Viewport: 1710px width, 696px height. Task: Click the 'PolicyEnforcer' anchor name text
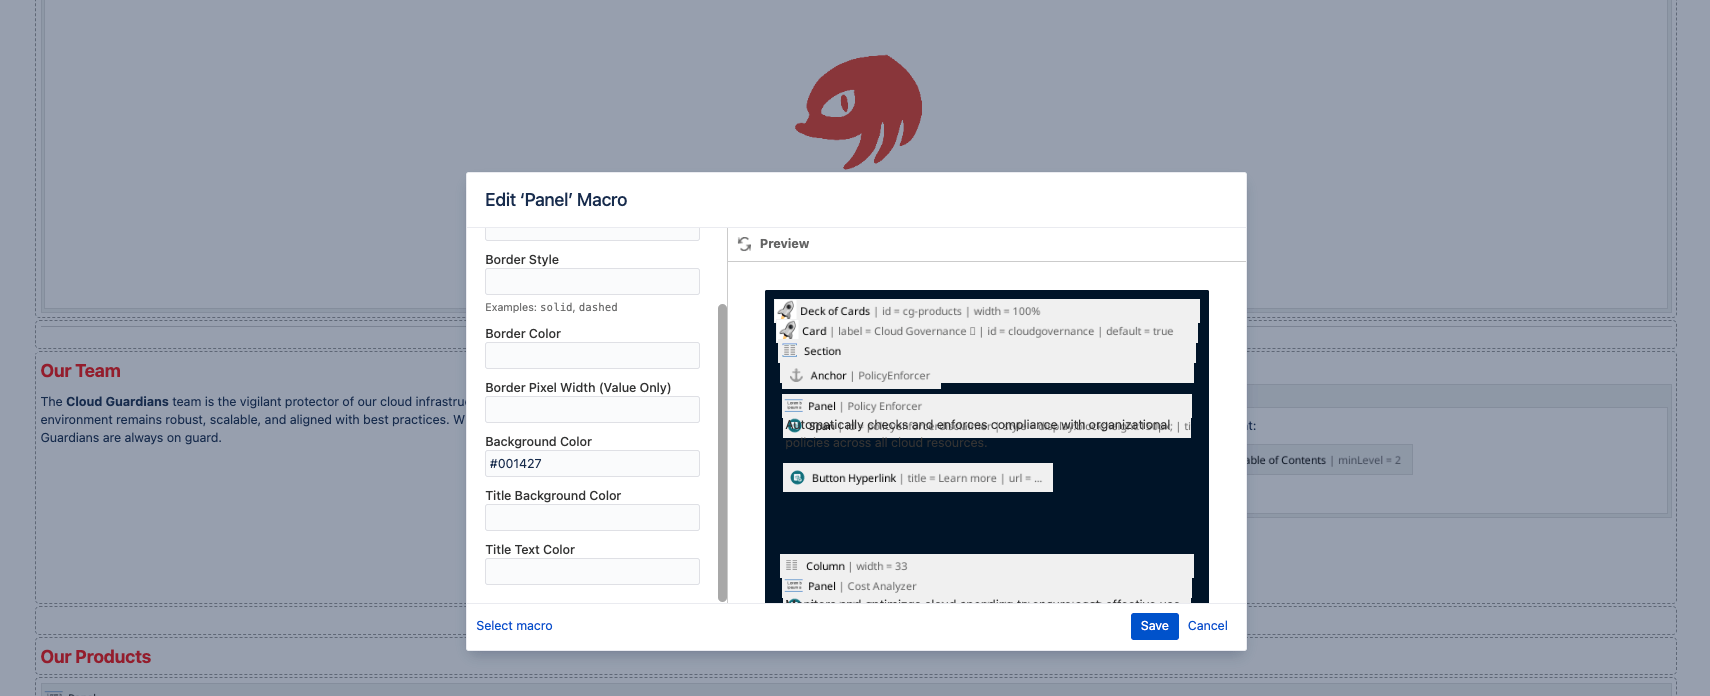(x=894, y=376)
